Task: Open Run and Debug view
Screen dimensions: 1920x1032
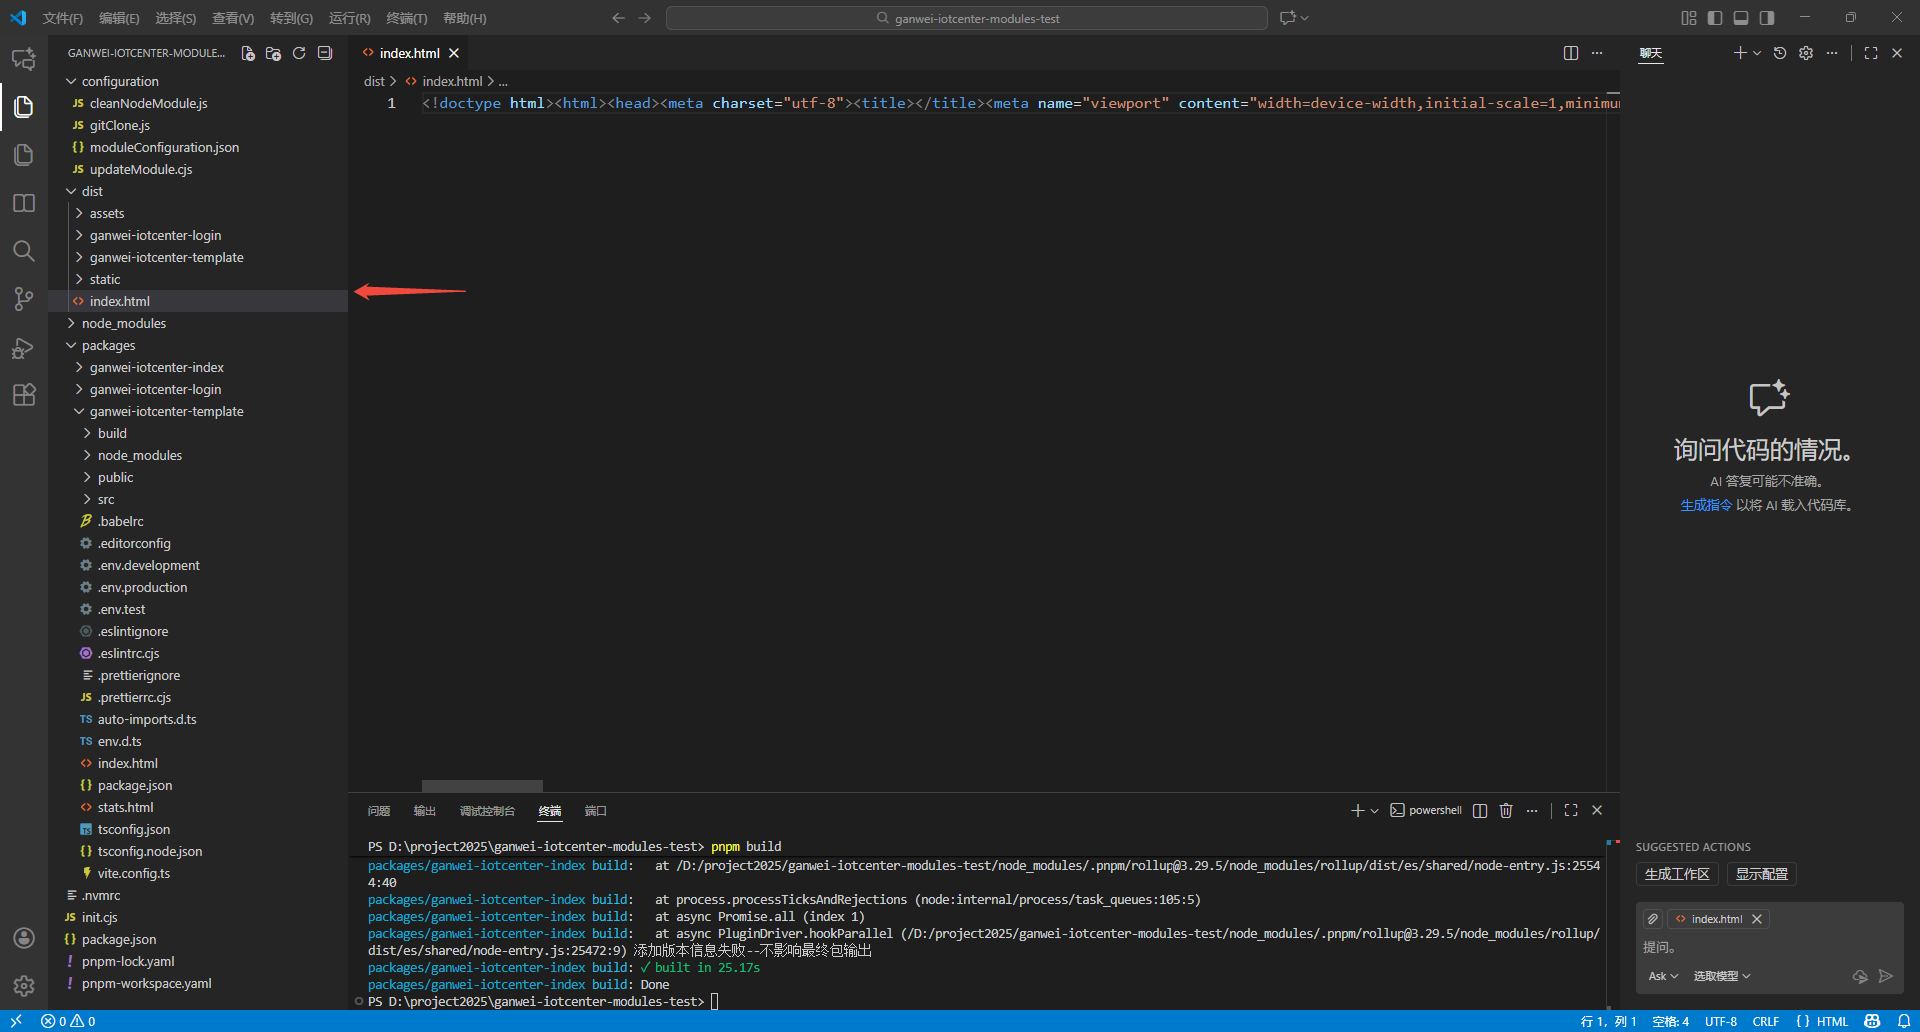Action: 24,348
